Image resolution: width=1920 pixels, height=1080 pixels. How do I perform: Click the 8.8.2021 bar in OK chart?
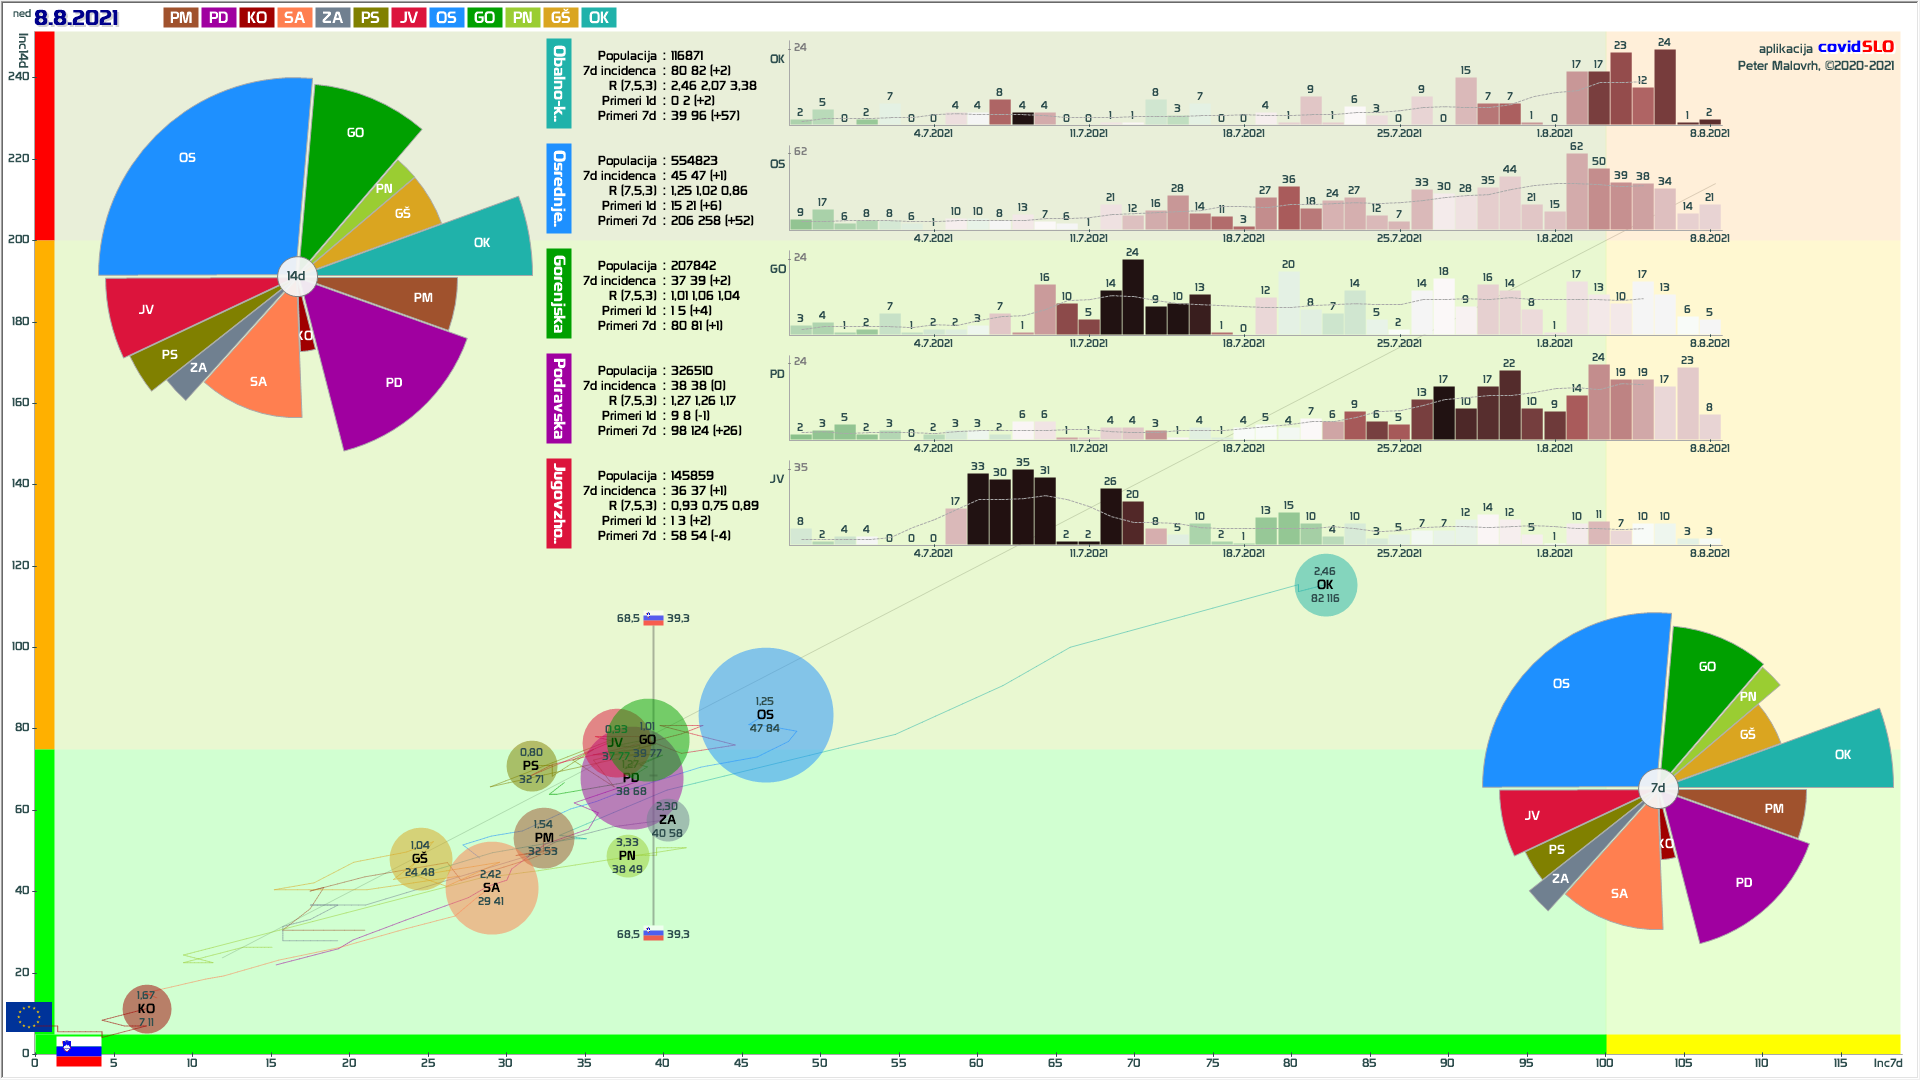coord(1709,120)
